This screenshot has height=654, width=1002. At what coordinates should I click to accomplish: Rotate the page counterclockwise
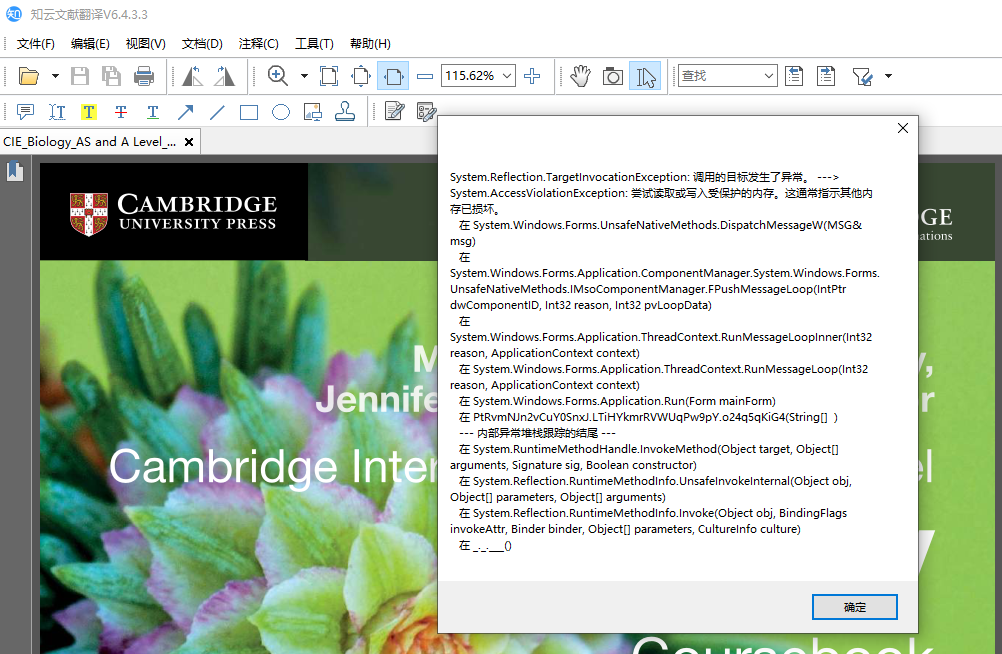(192, 76)
